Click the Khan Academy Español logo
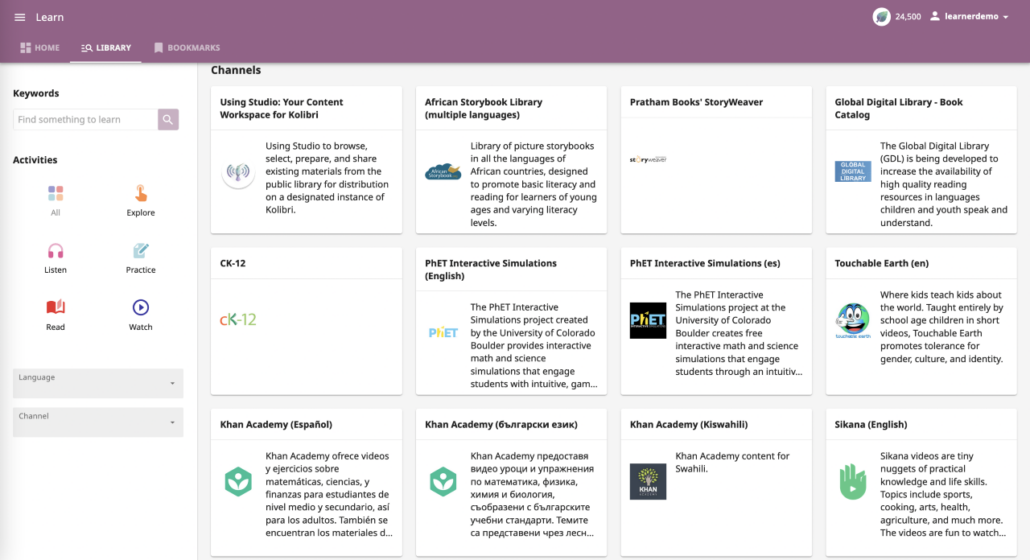The height and width of the screenshot is (560, 1030). pos(238,481)
